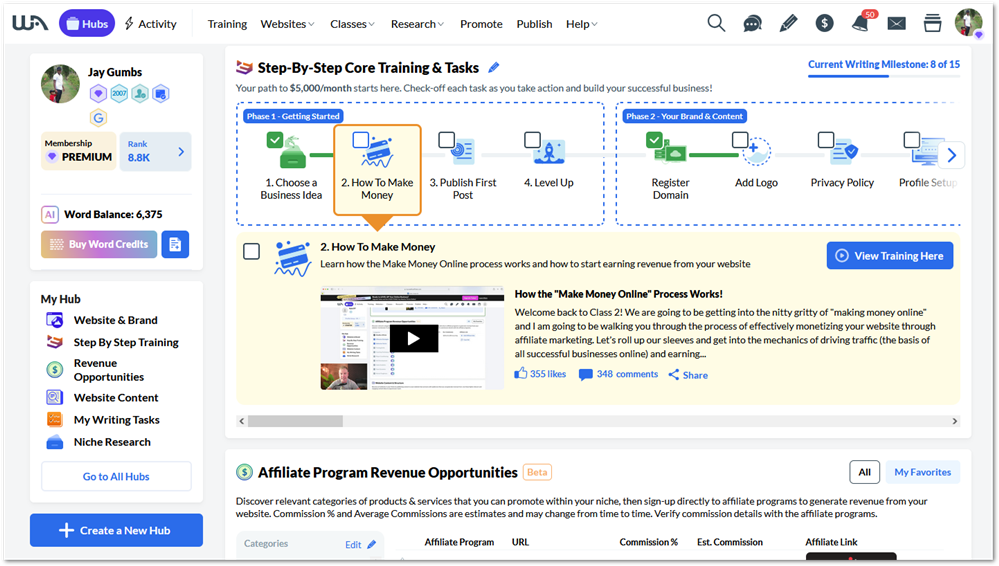This screenshot has height=566, width=999.
Task: Open Rank 8.8K chevron panel
Action: tap(181, 152)
